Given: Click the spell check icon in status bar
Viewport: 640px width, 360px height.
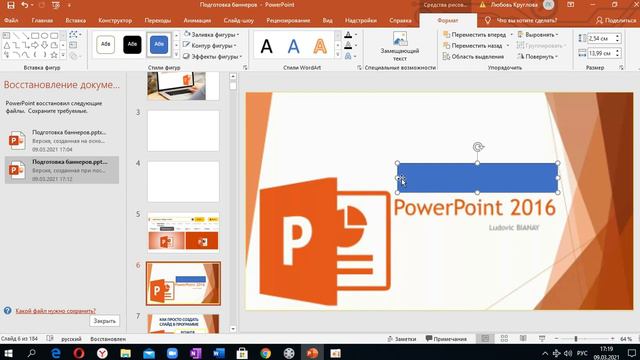Looking at the screenshot, I should pos(50,339).
